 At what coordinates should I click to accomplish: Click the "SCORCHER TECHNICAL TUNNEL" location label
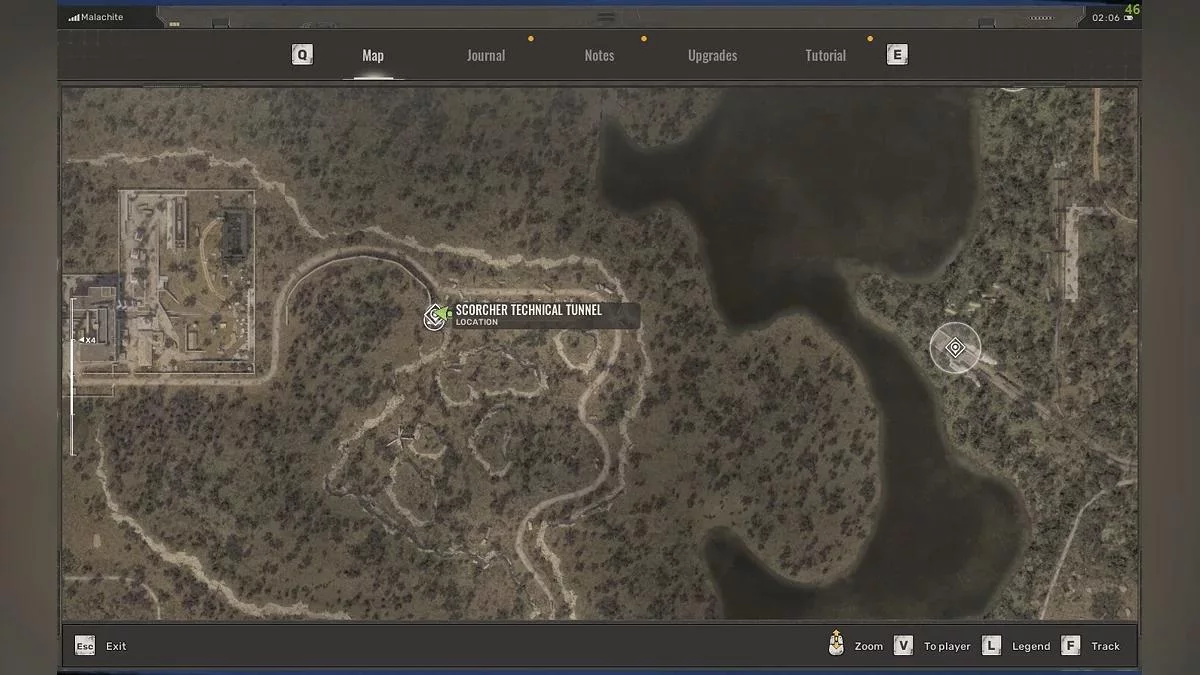click(x=529, y=310)
